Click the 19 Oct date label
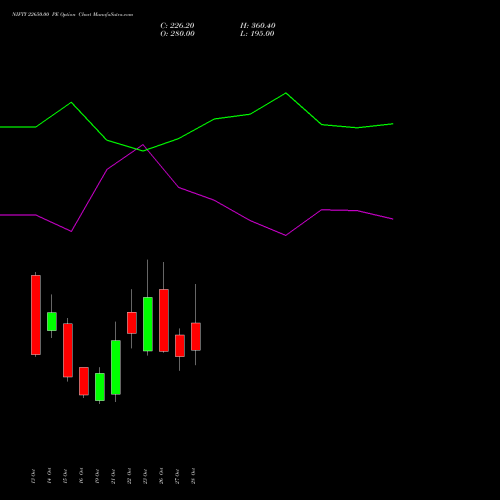 pyautogui.click(x=97, y=476)
